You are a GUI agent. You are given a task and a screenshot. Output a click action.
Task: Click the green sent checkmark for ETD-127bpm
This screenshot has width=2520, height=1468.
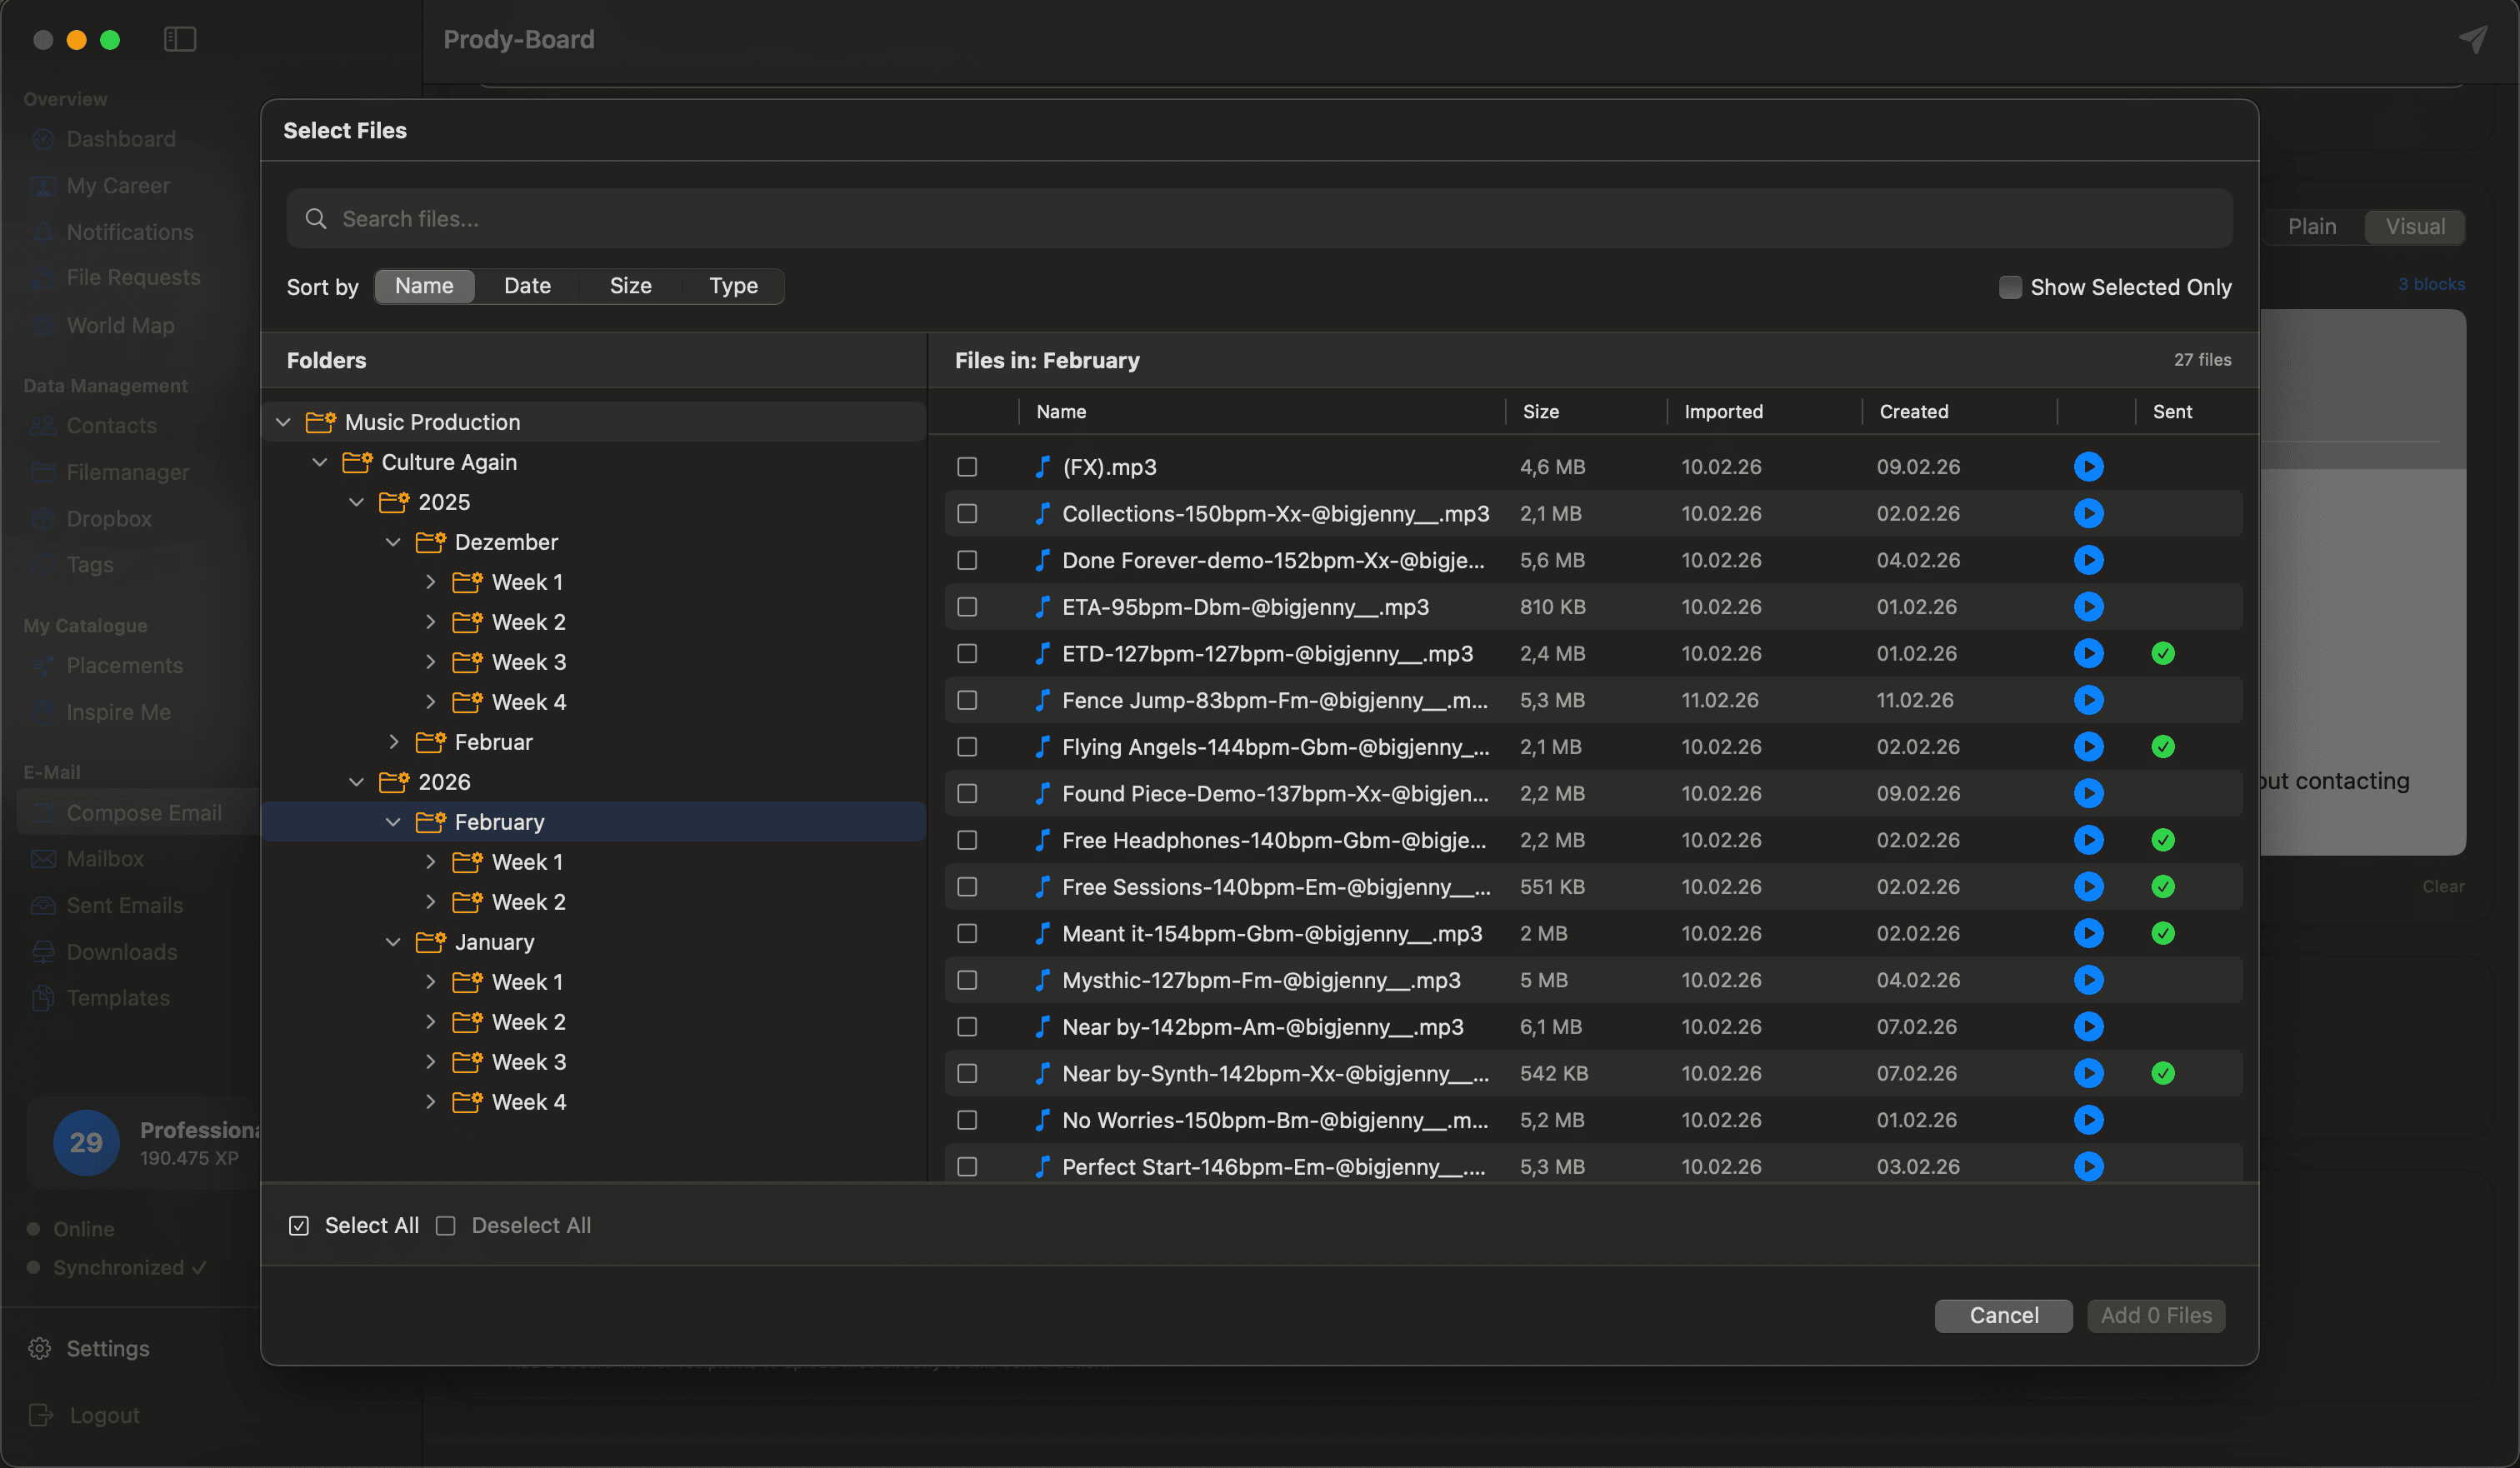[2164, 653]
